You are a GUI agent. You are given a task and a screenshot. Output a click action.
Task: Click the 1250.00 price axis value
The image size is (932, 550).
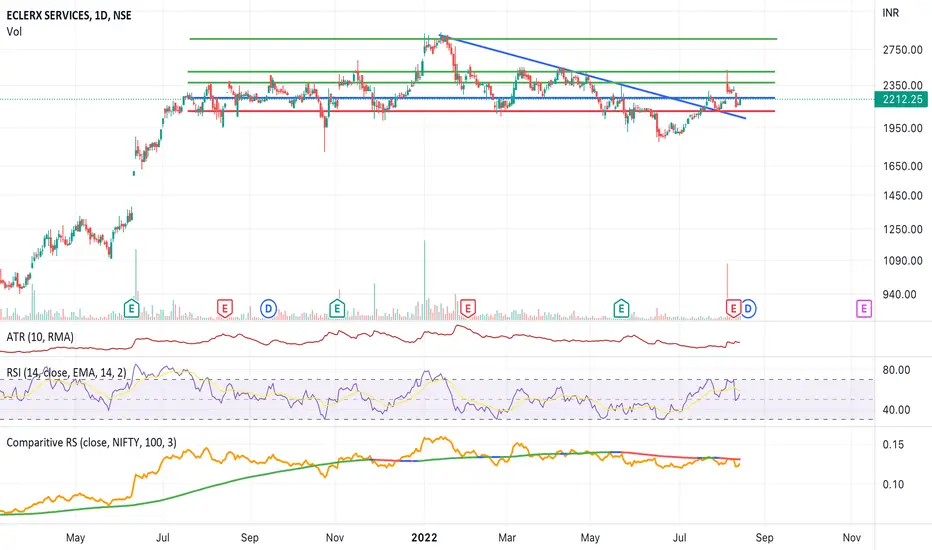[x=903, y=230]
